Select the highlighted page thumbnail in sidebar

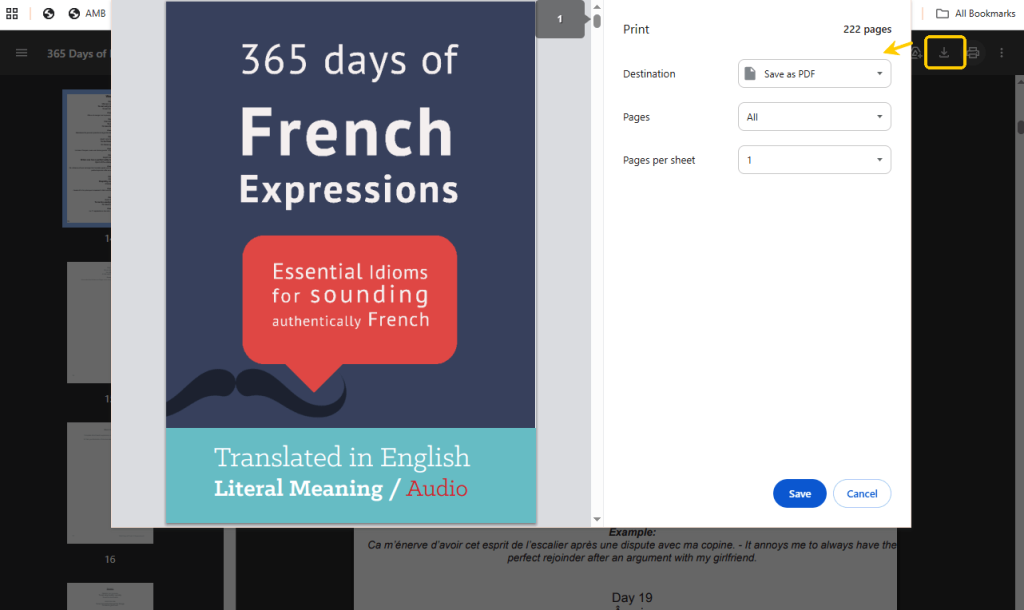[87, 158]
